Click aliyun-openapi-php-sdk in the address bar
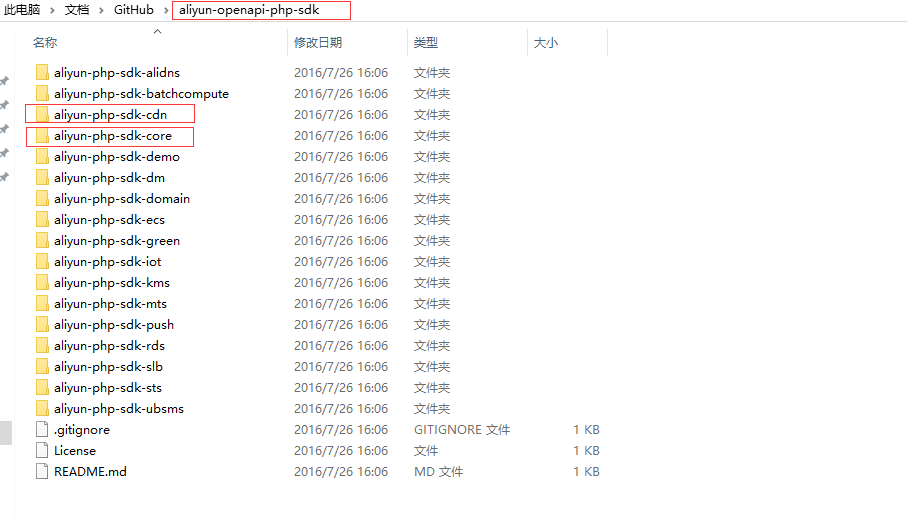Image resolution: width=907 pixels, height=519 pixels. click(x=249, y=10)
